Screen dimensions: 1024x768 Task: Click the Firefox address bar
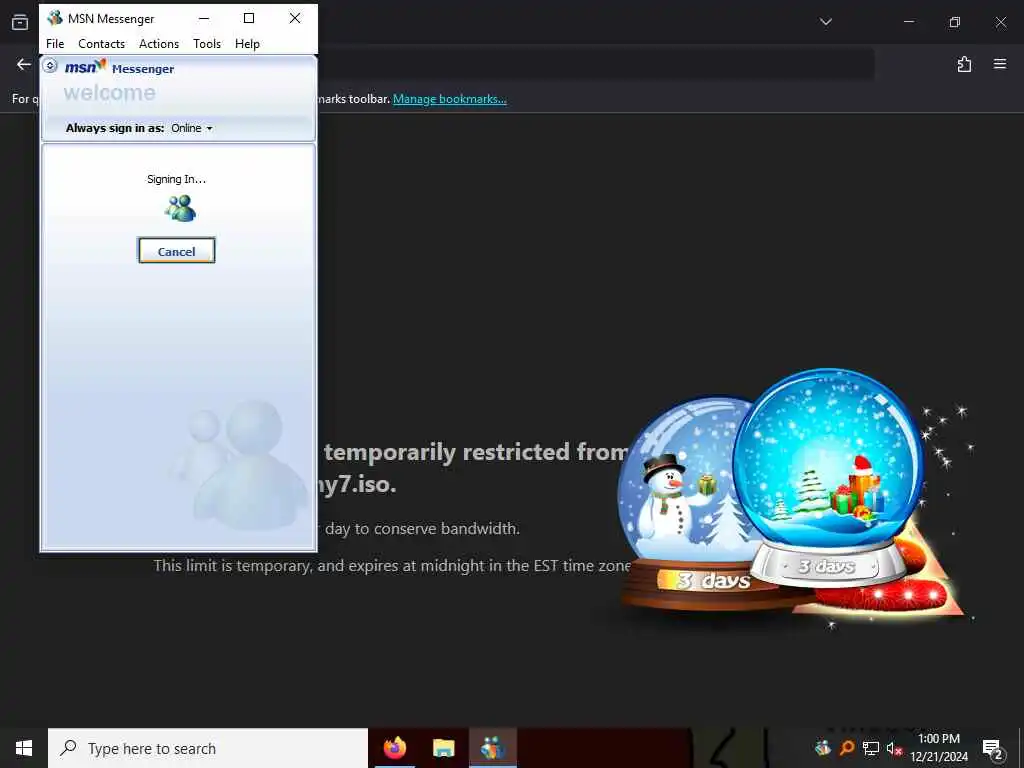(x=596, y=64)
